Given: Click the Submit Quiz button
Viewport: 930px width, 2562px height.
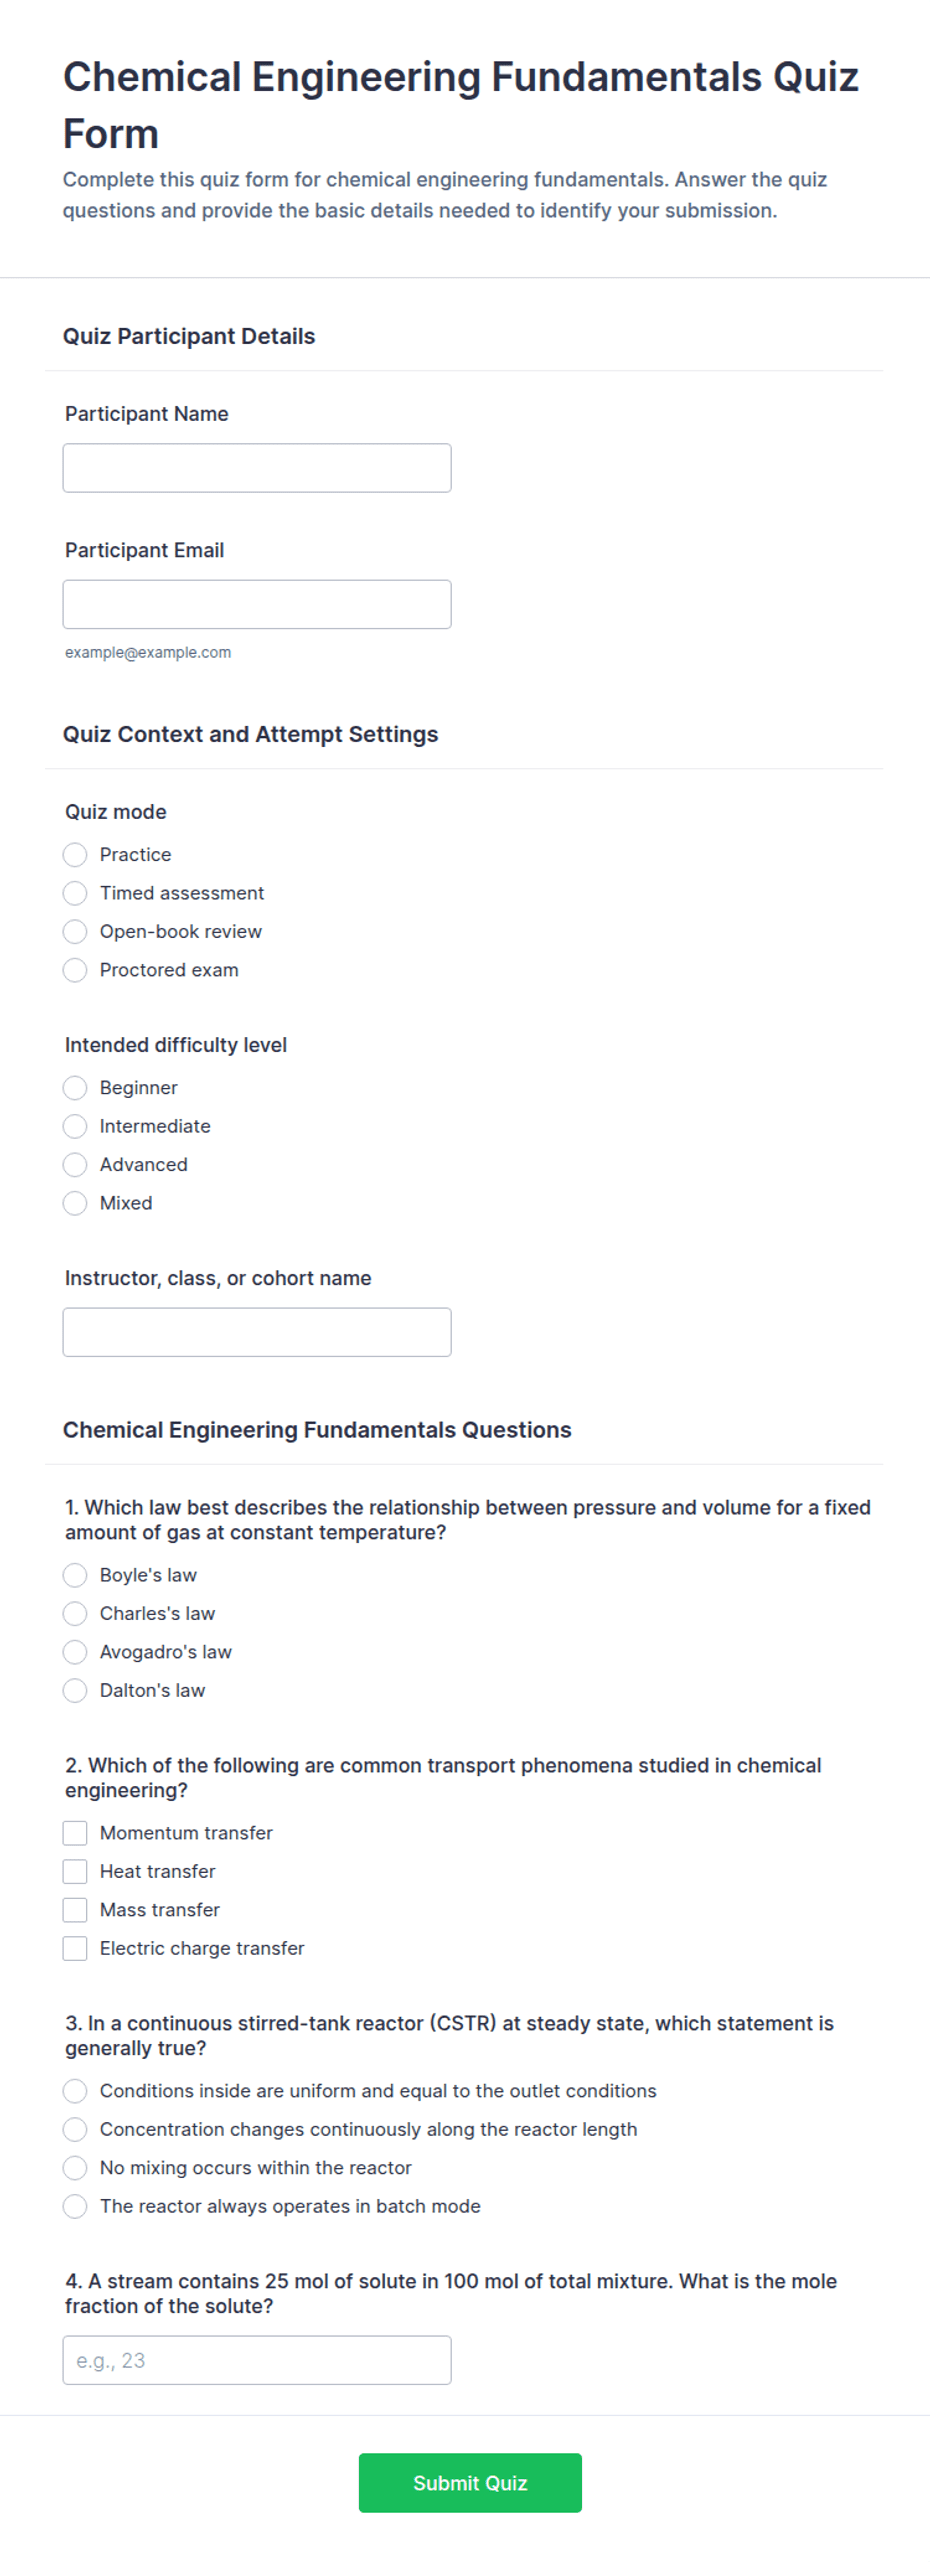Looking at the screenshot, I should click(x=470, y=2482).
